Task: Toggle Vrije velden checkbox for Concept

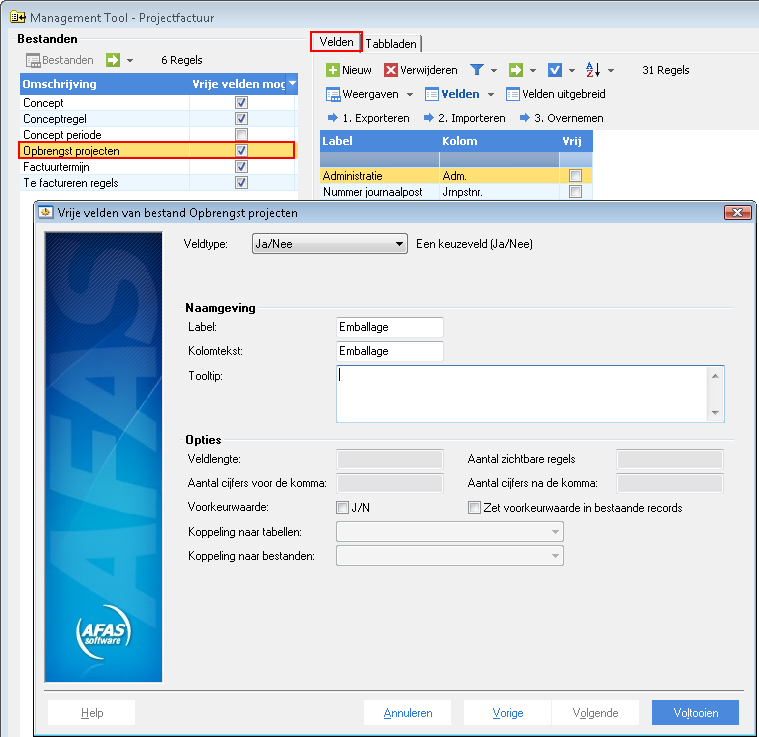Action: 241,103
